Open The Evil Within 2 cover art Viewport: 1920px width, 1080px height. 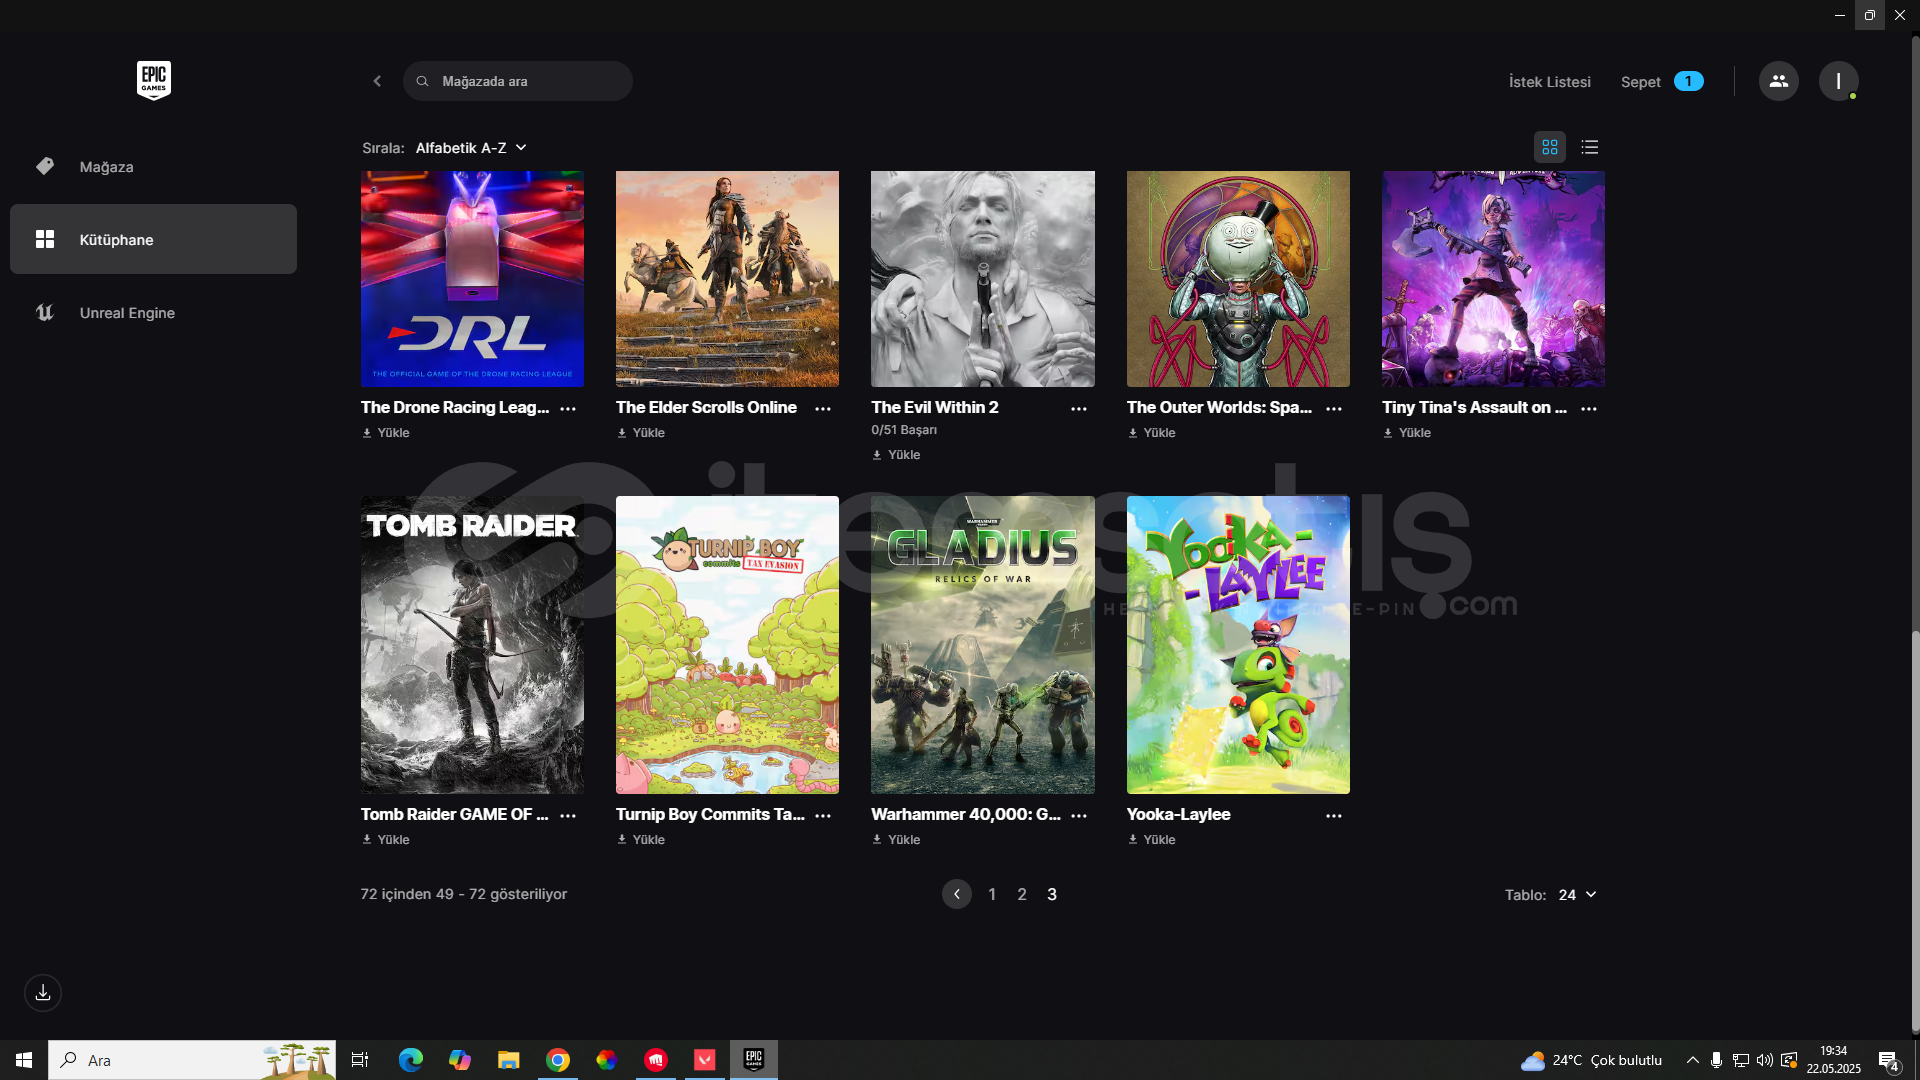[983, 279]
